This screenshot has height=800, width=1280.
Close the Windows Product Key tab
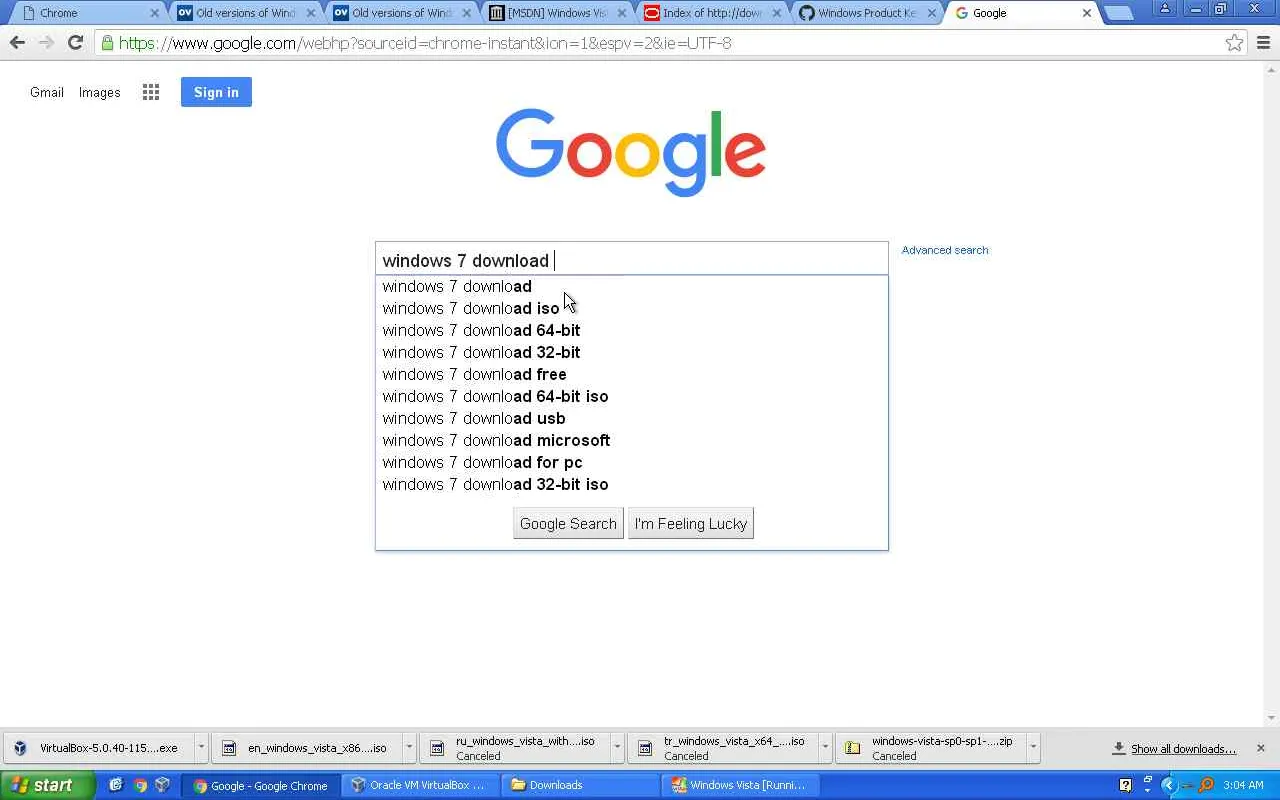pyautogui.click(x=932, y=13)
